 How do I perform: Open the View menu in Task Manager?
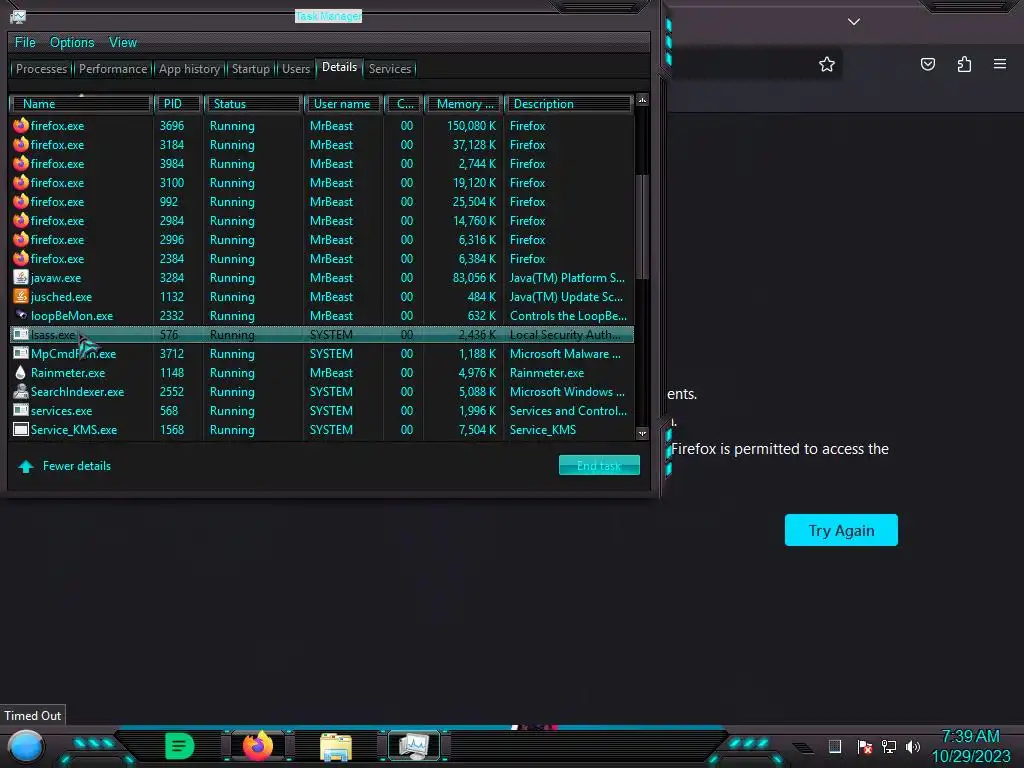[123, 42]
